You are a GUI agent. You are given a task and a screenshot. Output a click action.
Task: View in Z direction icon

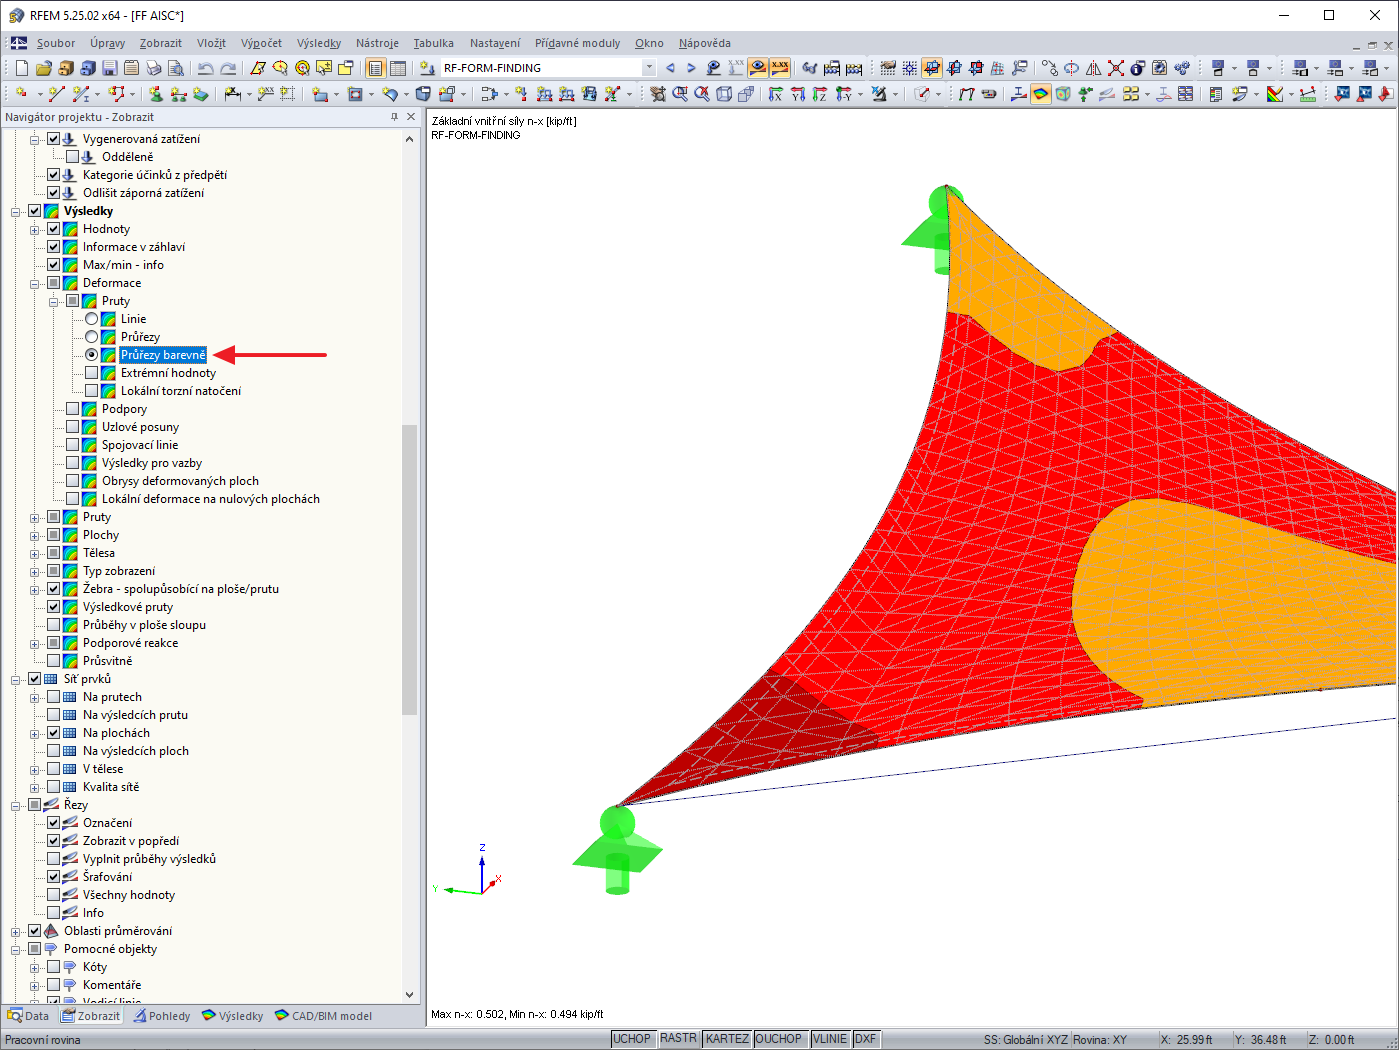point(819,94)
